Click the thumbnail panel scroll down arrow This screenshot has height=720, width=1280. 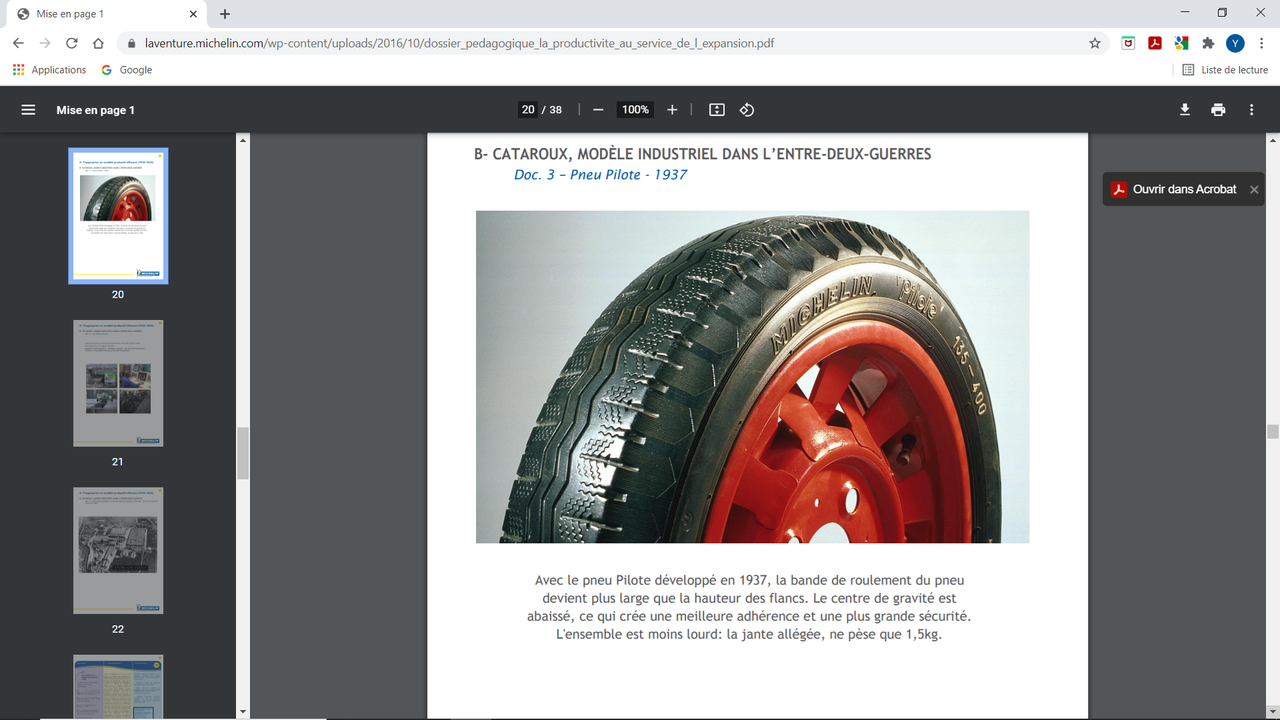(x=242, y=712)
